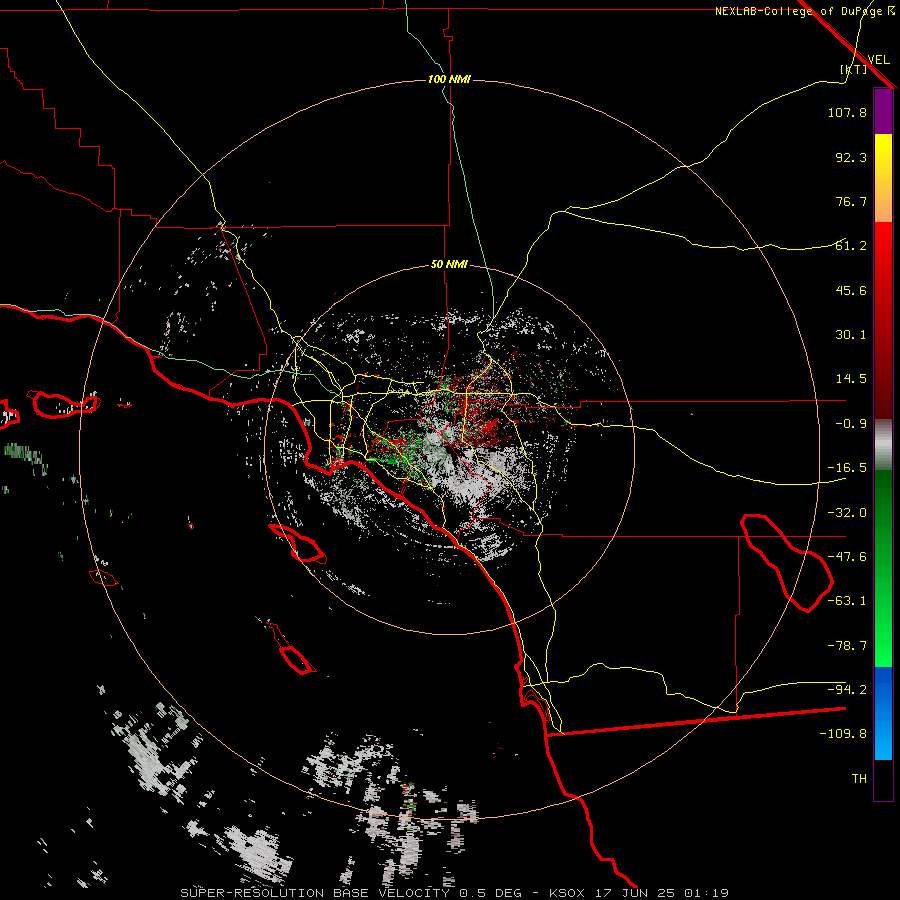Click the 76.7 scale value

(851, 201)
